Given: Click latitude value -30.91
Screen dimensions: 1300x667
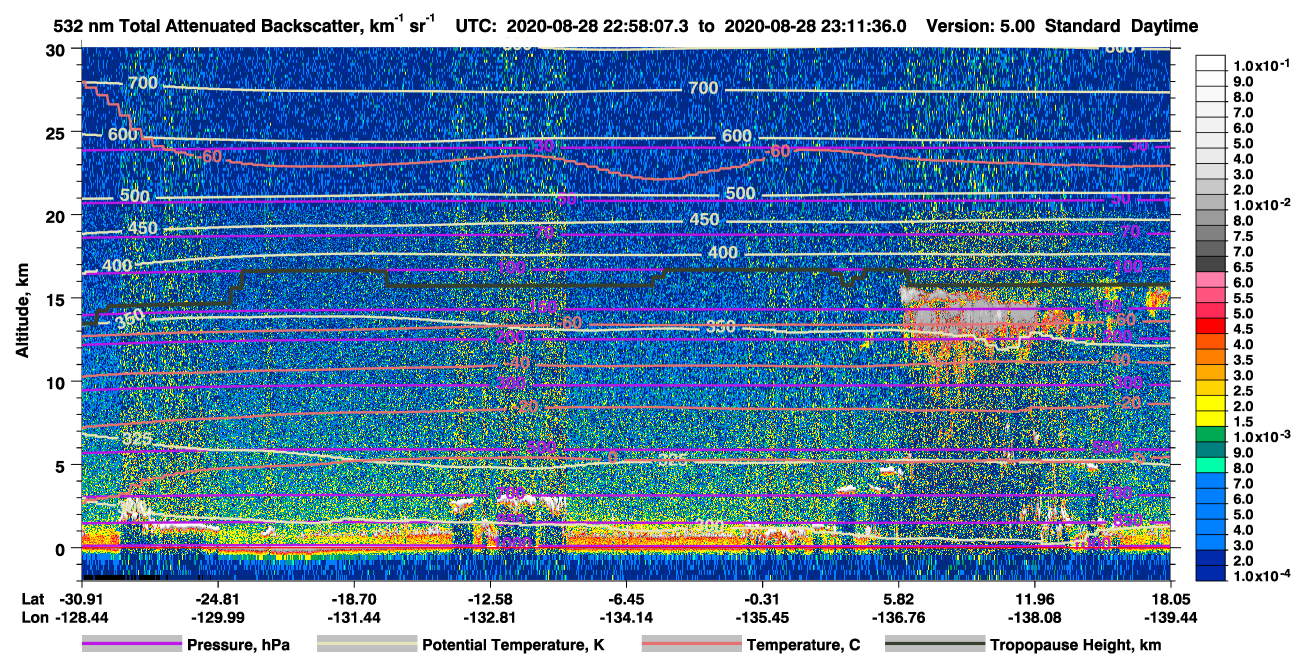Looking at the screenshot, I should [x=81, y=598].
